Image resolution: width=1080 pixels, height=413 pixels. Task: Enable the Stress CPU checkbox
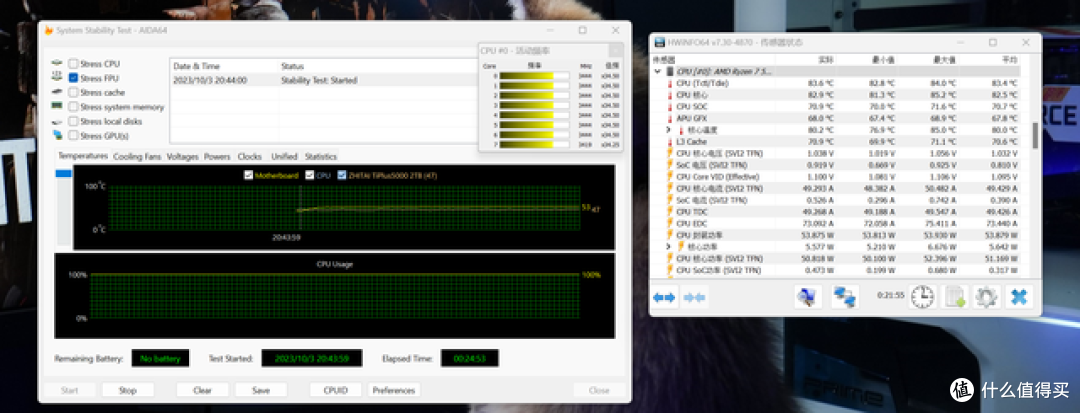click(74, 64)
